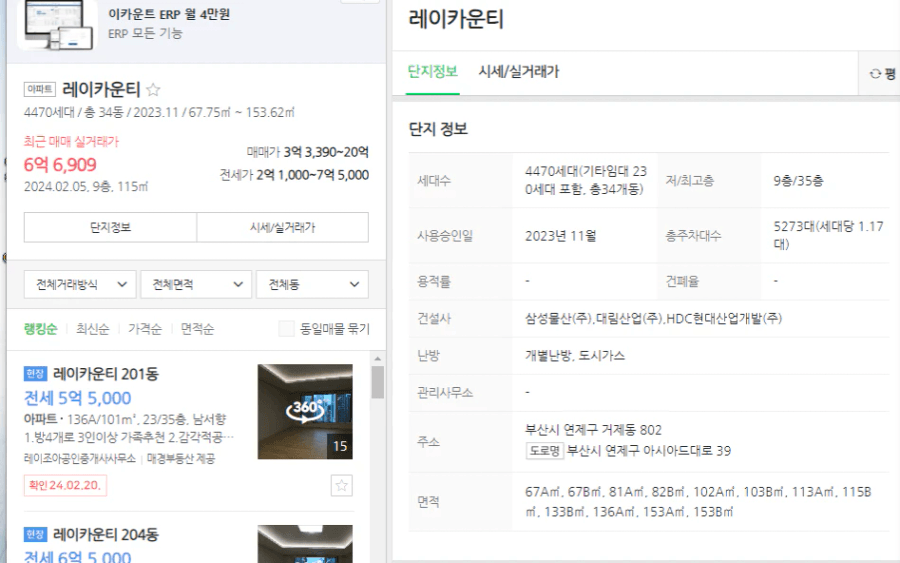Image resolution: width=900 pixels, height=563 pixels.
Task: Click the 부산시 연제구 아시아드대로 39 road address
Action: 649,451
